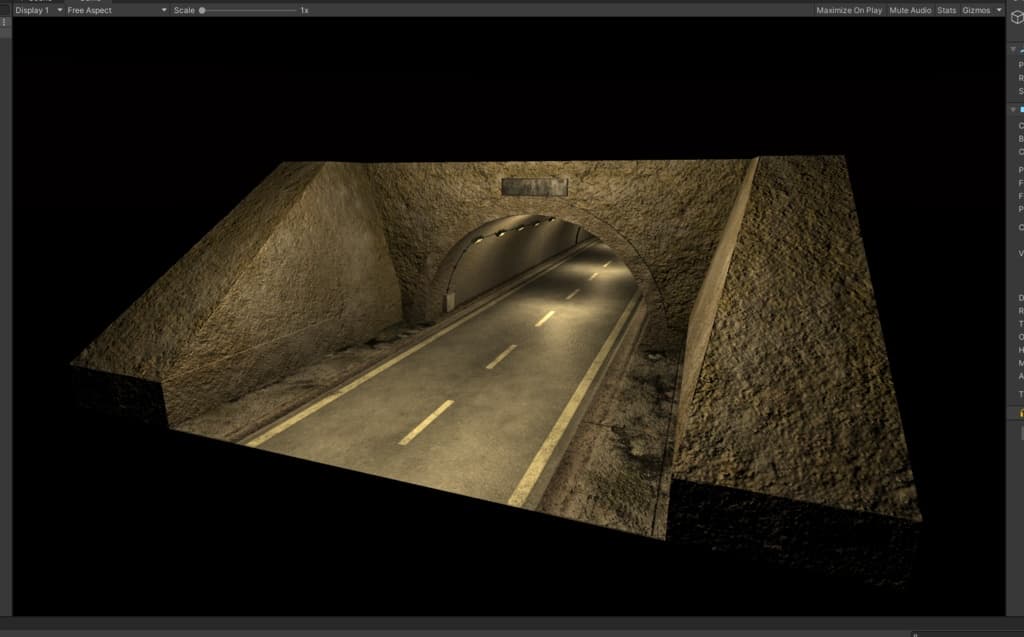Screen dimensions: 1024x637
Task: Click the Camera component icon in Inspector
Action: coord(1021,108)
